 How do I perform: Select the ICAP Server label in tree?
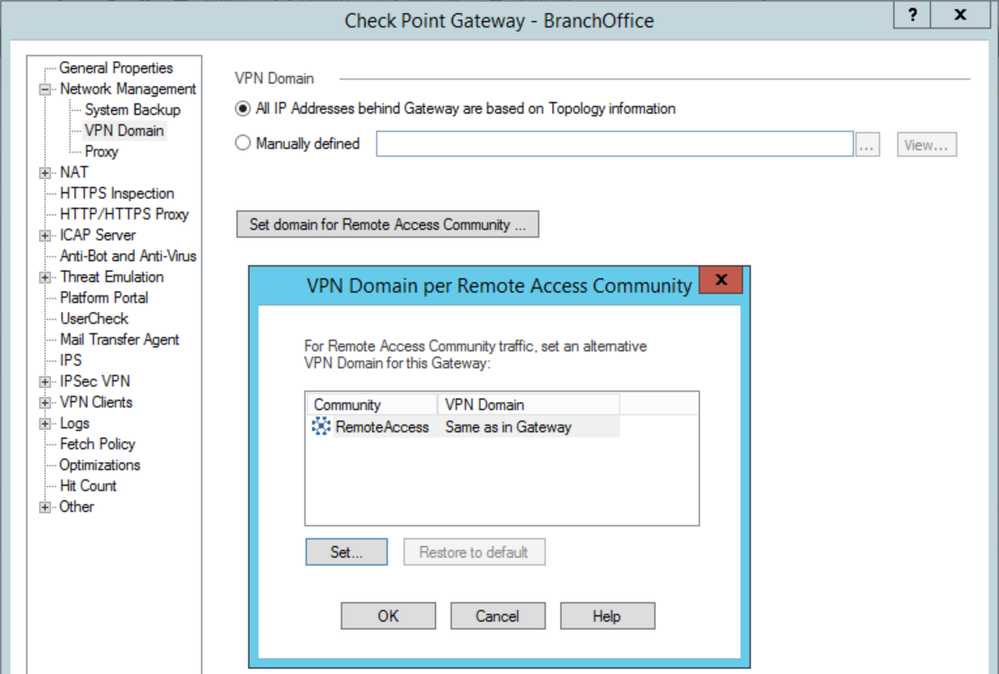coord(97,235)
